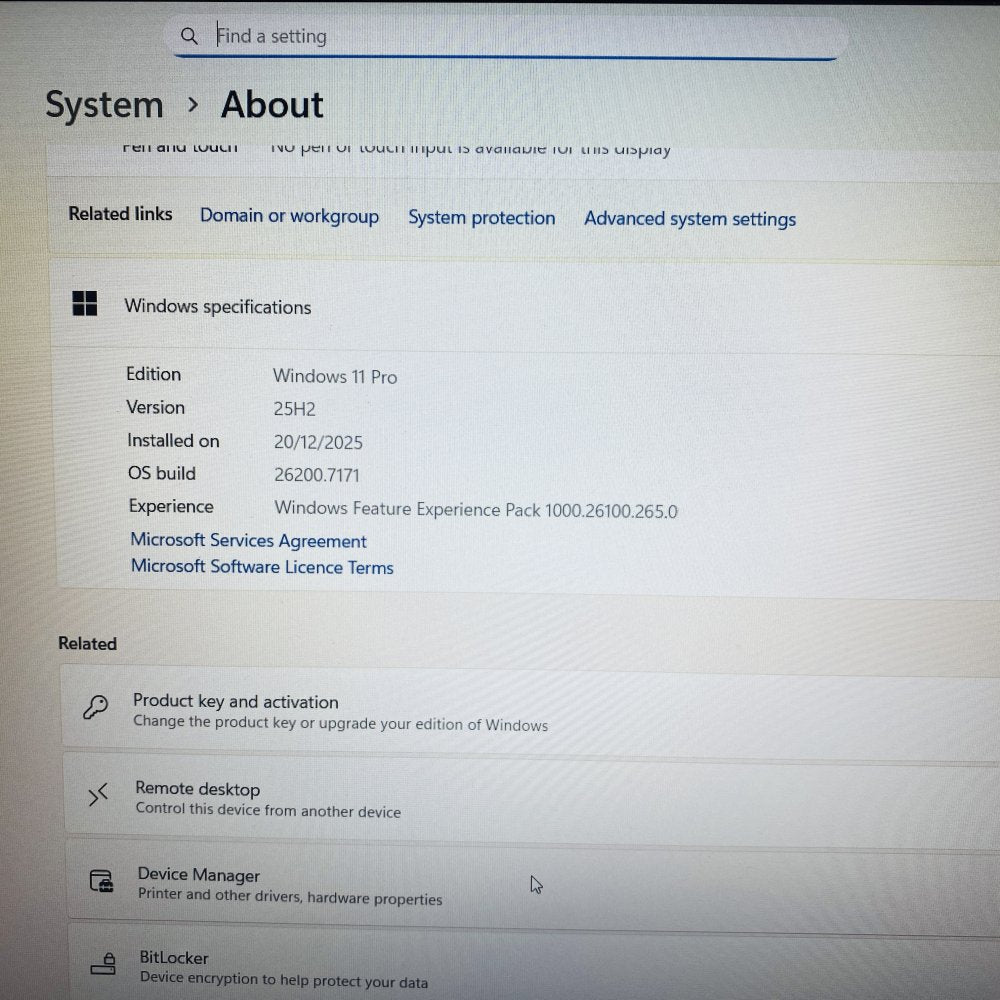
Task: Open the Domain or workgroup link
Action: coord(289,216)
